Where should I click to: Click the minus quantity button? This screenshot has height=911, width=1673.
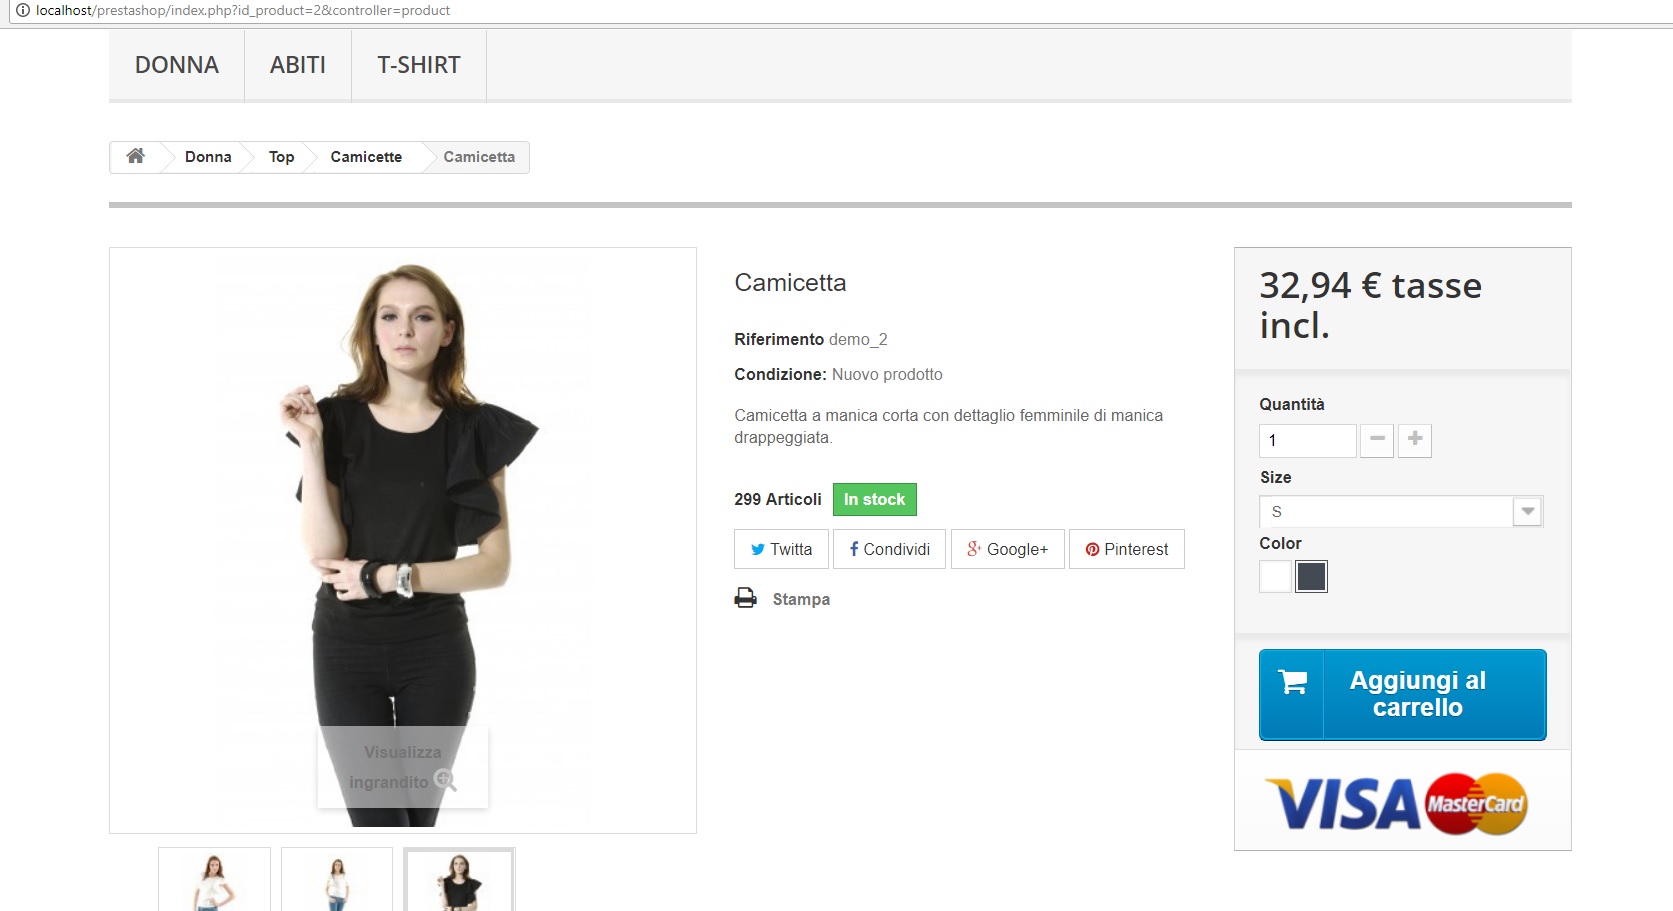coord(1377,440)
